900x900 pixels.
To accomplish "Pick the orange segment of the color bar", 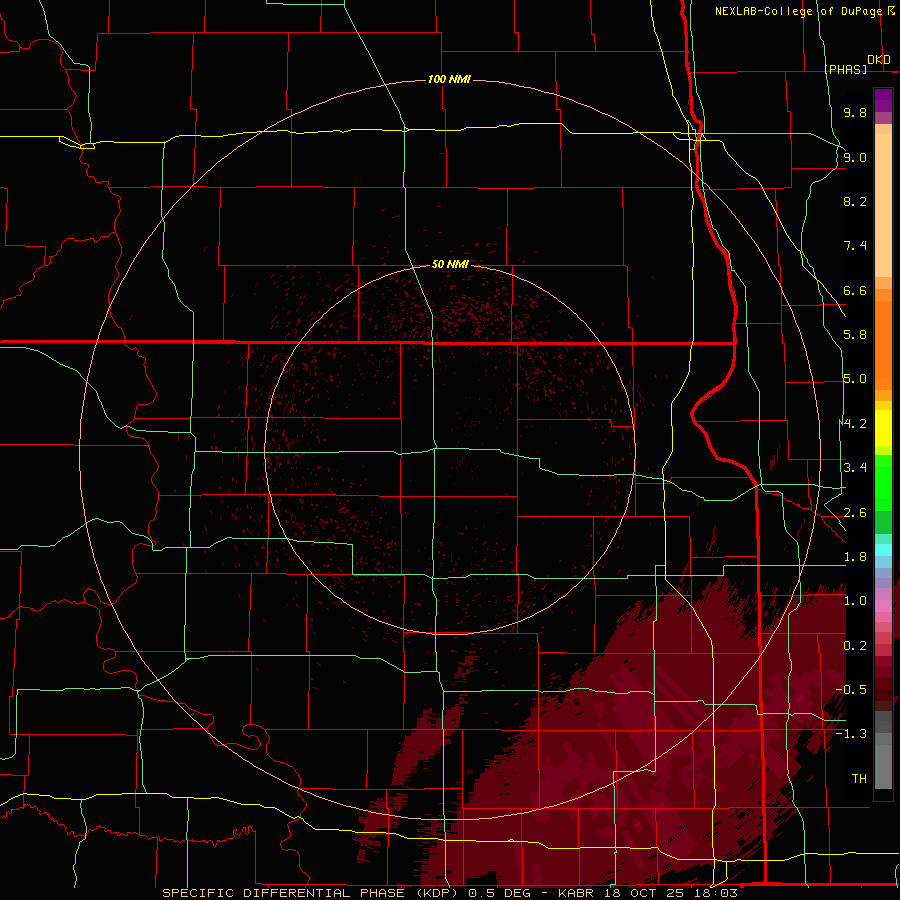I will tap(883, 344).
